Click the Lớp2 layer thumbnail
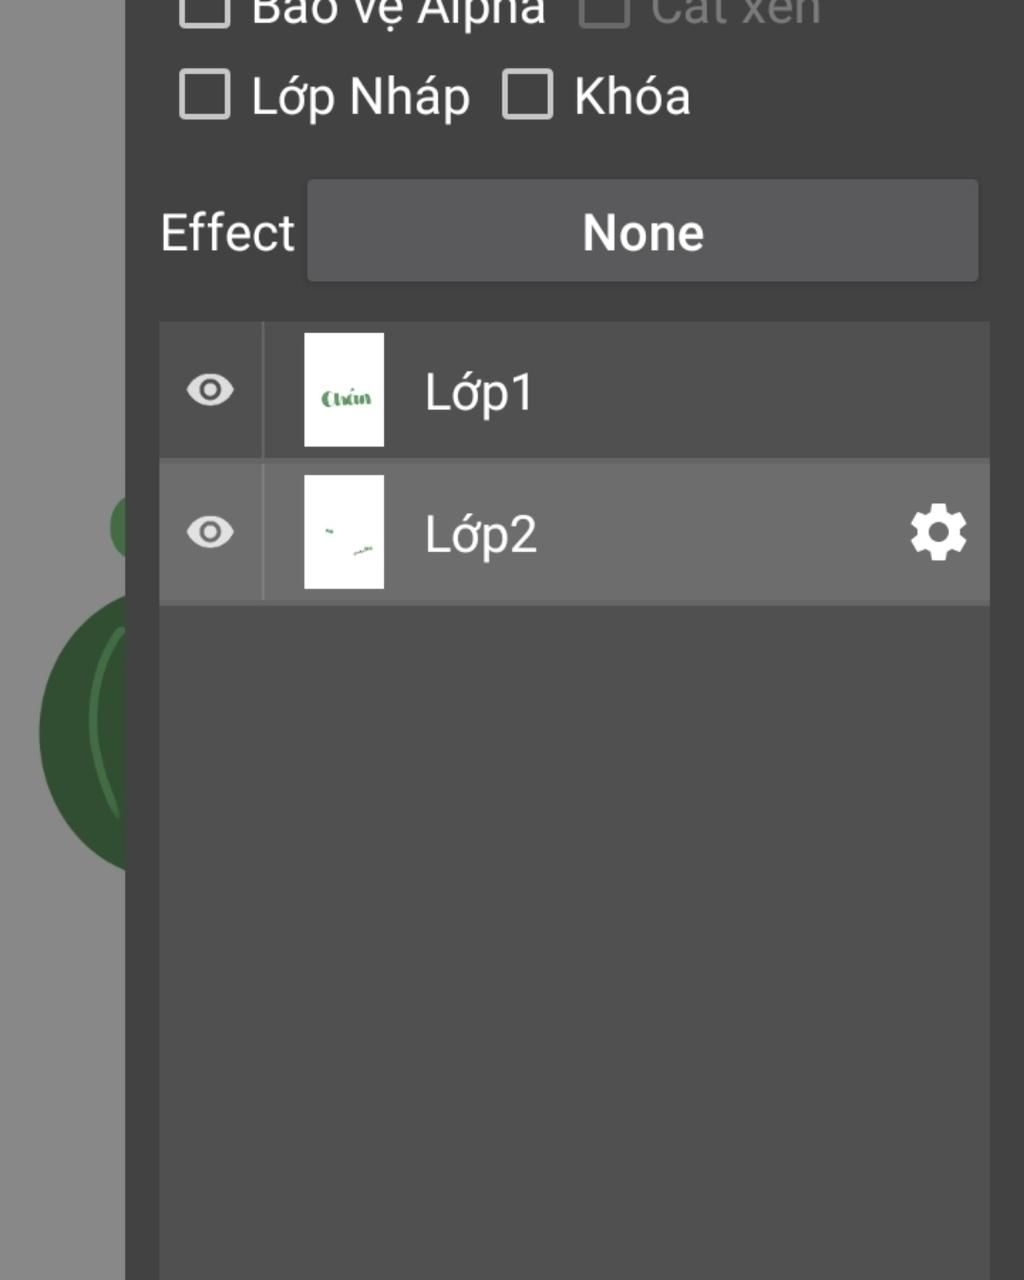Viewport: 1024px width, 1280px height. 344,532
